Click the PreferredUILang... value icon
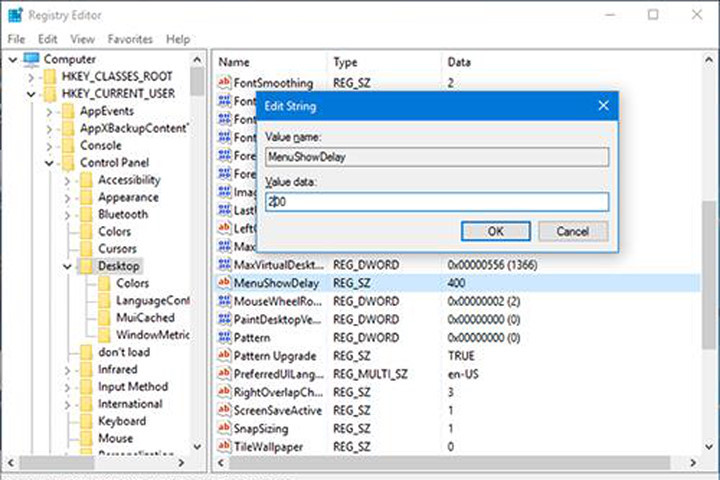 pos(224,374)
